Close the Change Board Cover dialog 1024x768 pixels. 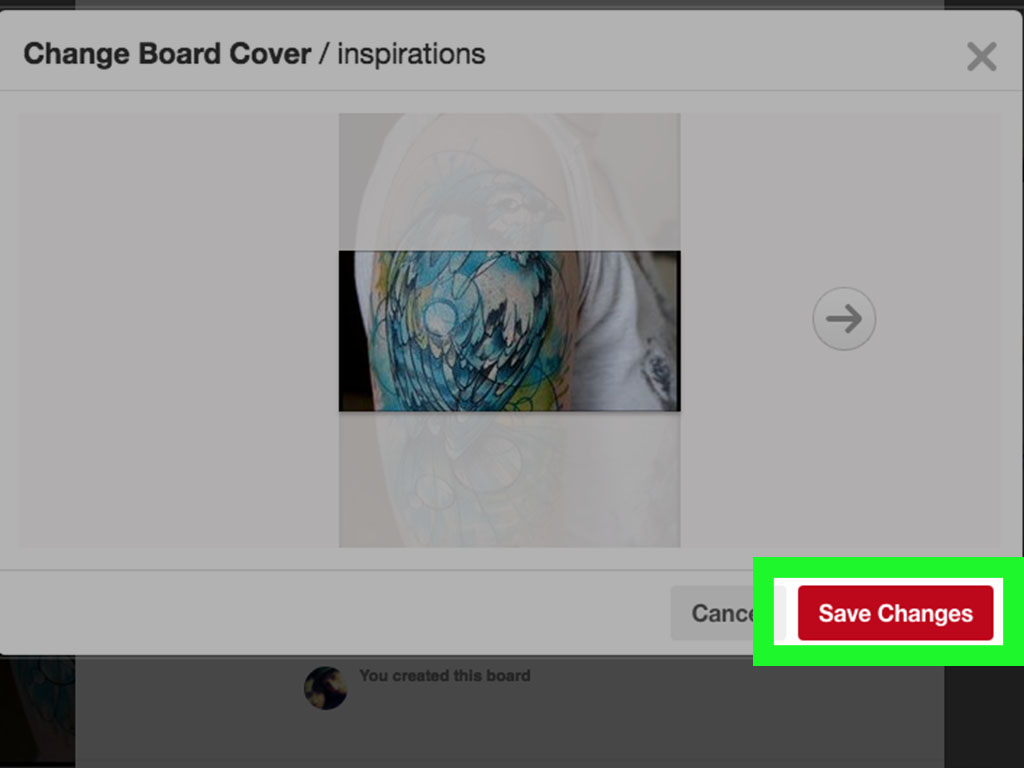(982, 57)
